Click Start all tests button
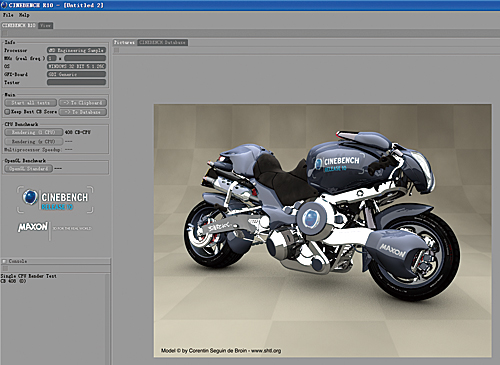This screenshot has width=500, height=365. point(31,103)
